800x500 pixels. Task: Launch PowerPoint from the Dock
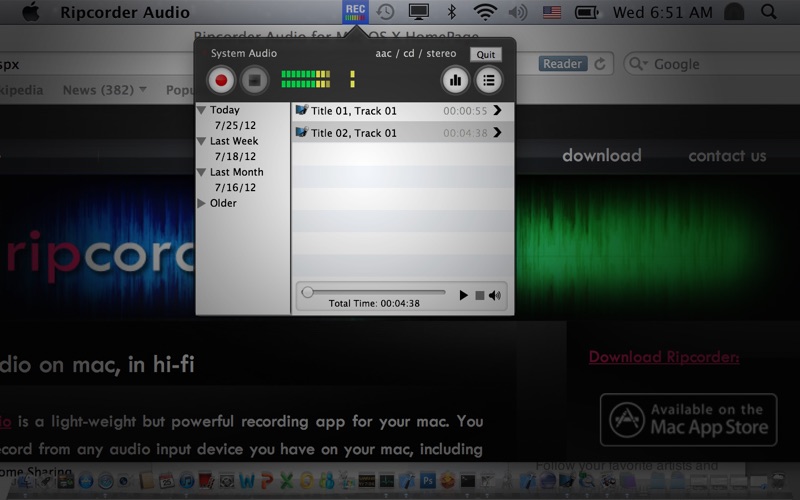(x=267, y=480)
